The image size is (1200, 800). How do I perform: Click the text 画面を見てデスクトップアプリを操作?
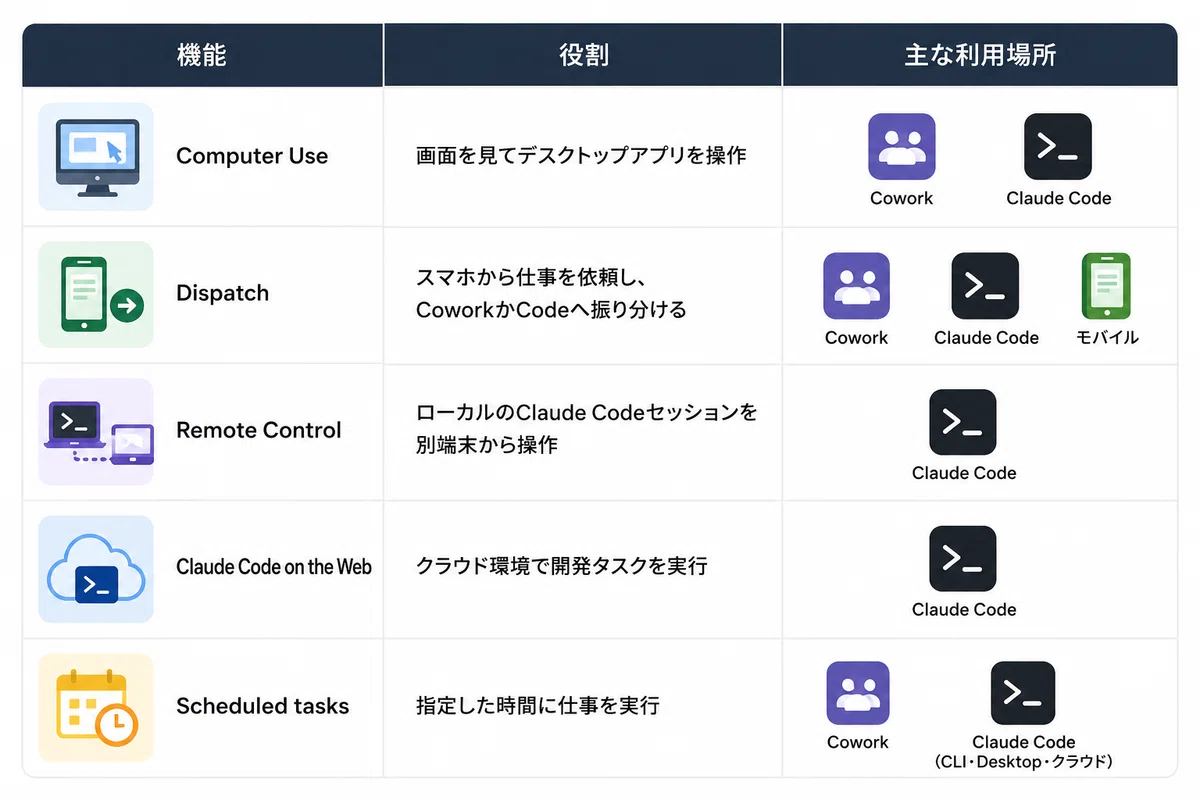(x=581, y=156)
